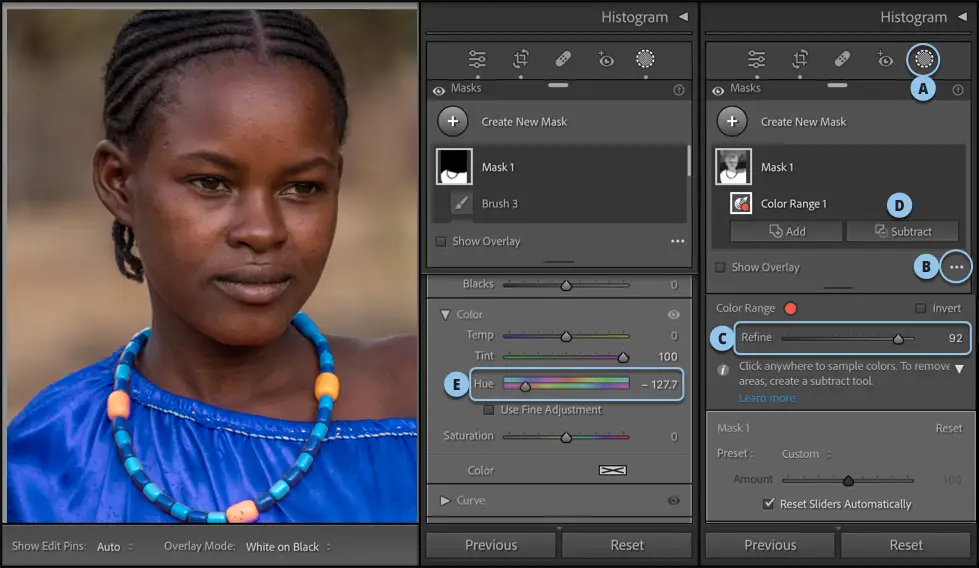Click the circled Masking tool icon
The image size is (979, 568).
coord(924,59)
